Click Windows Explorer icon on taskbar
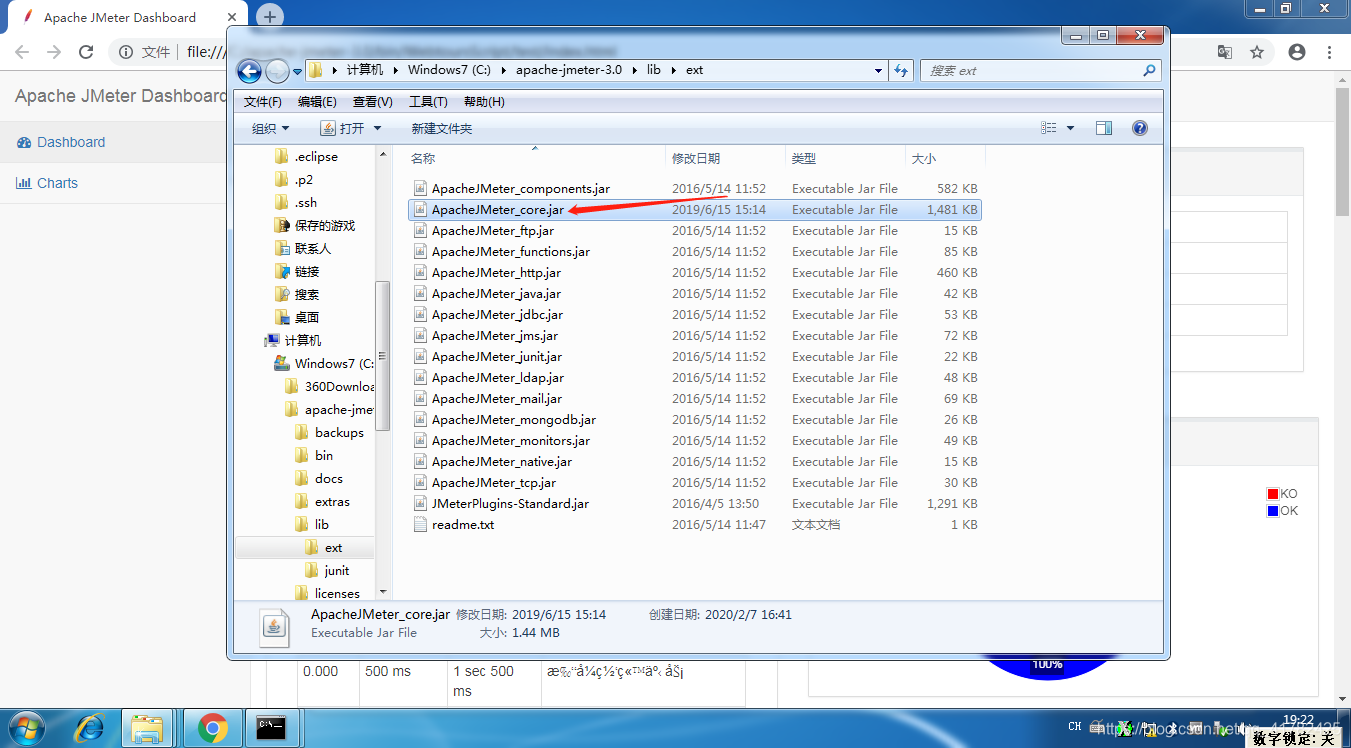1351x748 pixels. [149, 728]
